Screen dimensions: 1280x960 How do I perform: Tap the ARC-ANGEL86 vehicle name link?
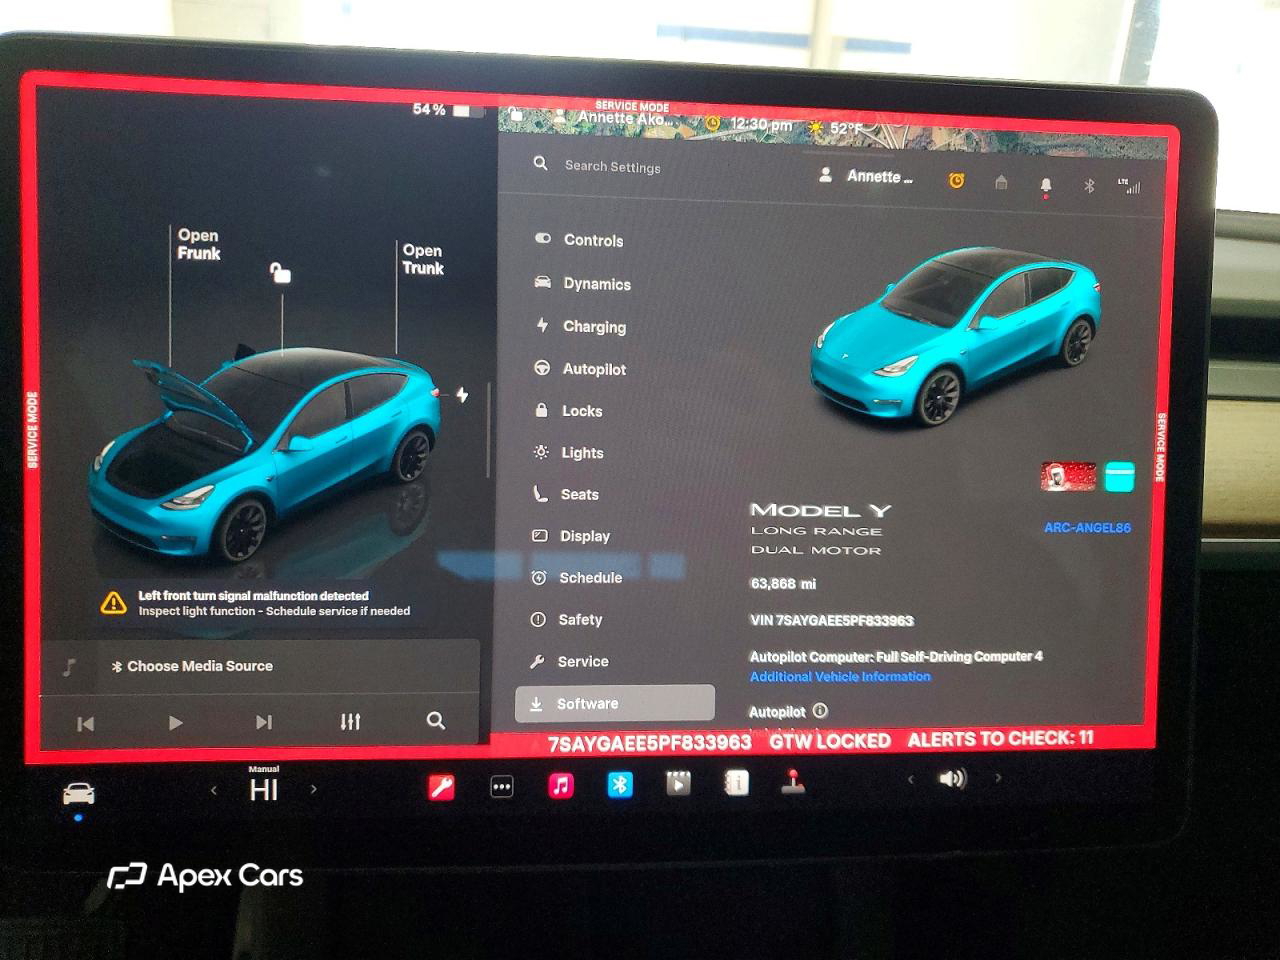(1087, 528)
